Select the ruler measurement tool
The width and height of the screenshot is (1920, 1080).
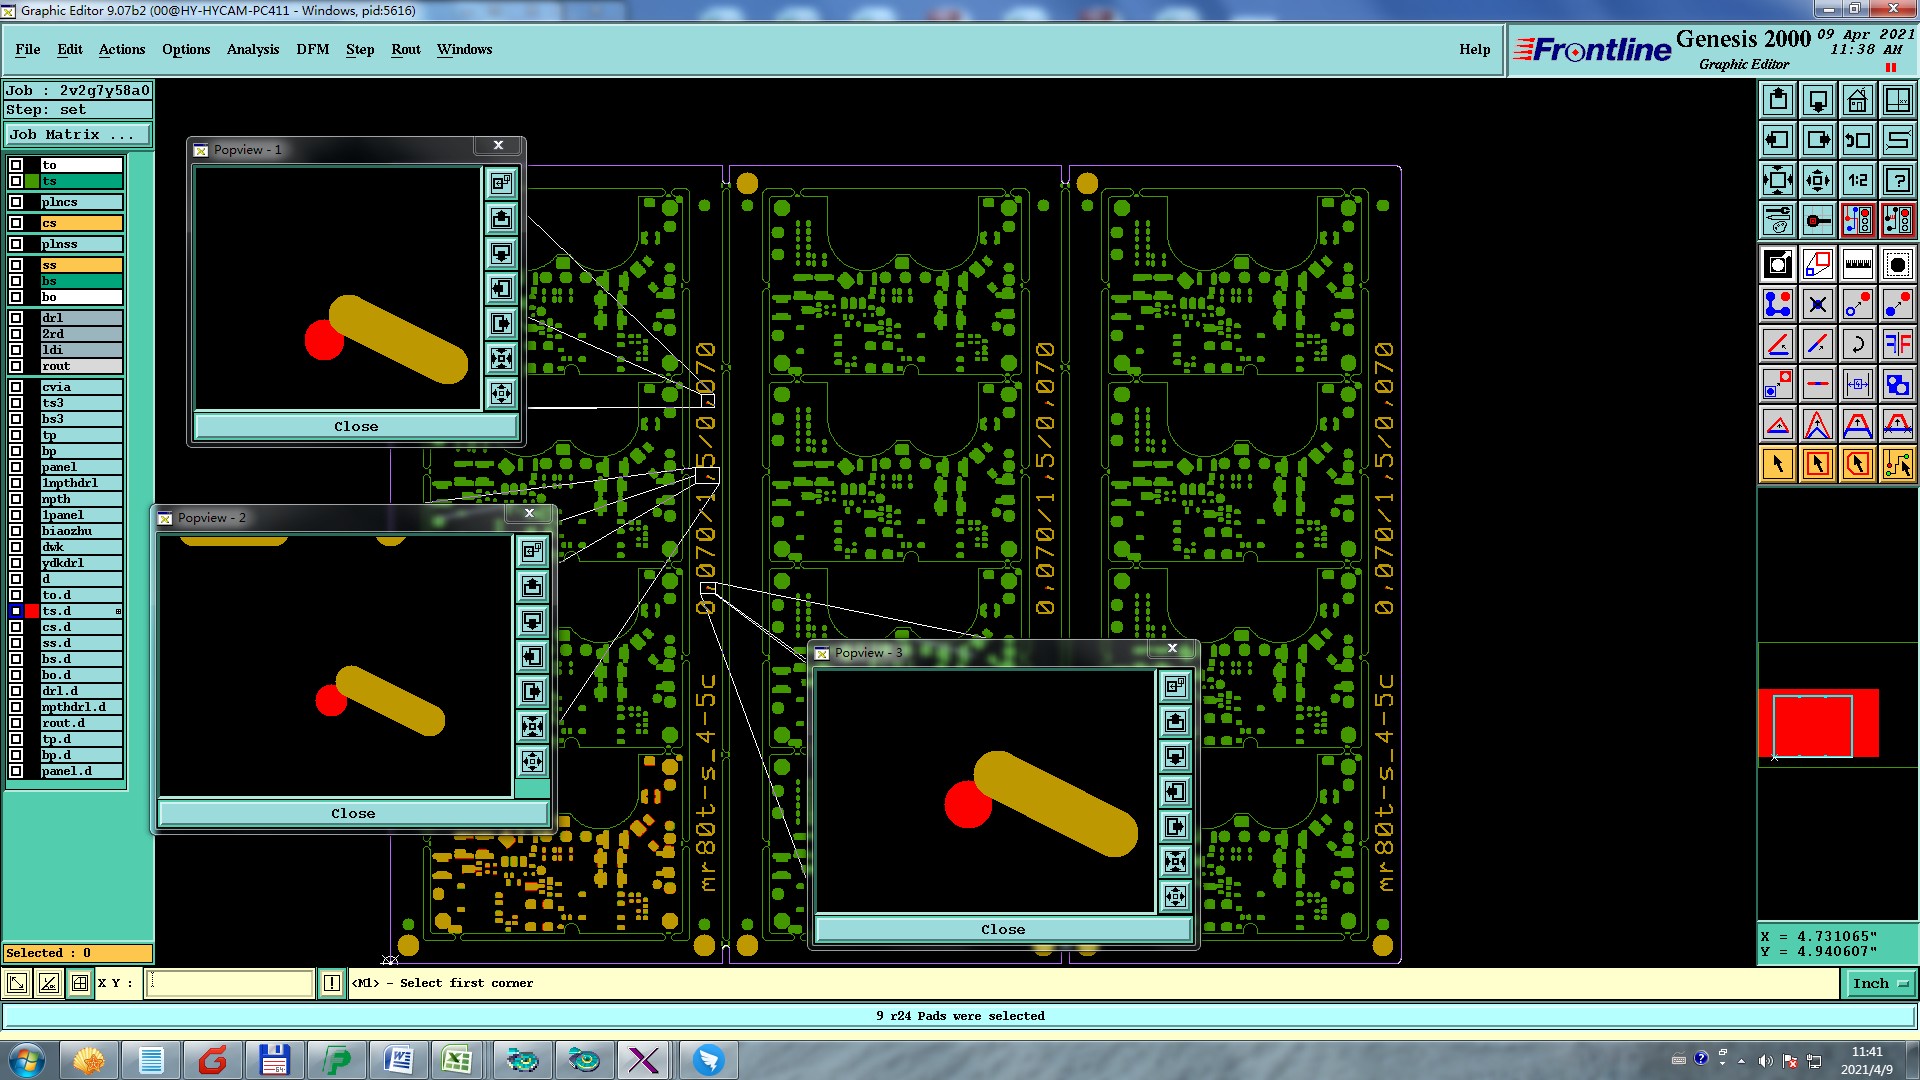(x=1857, y=265)
